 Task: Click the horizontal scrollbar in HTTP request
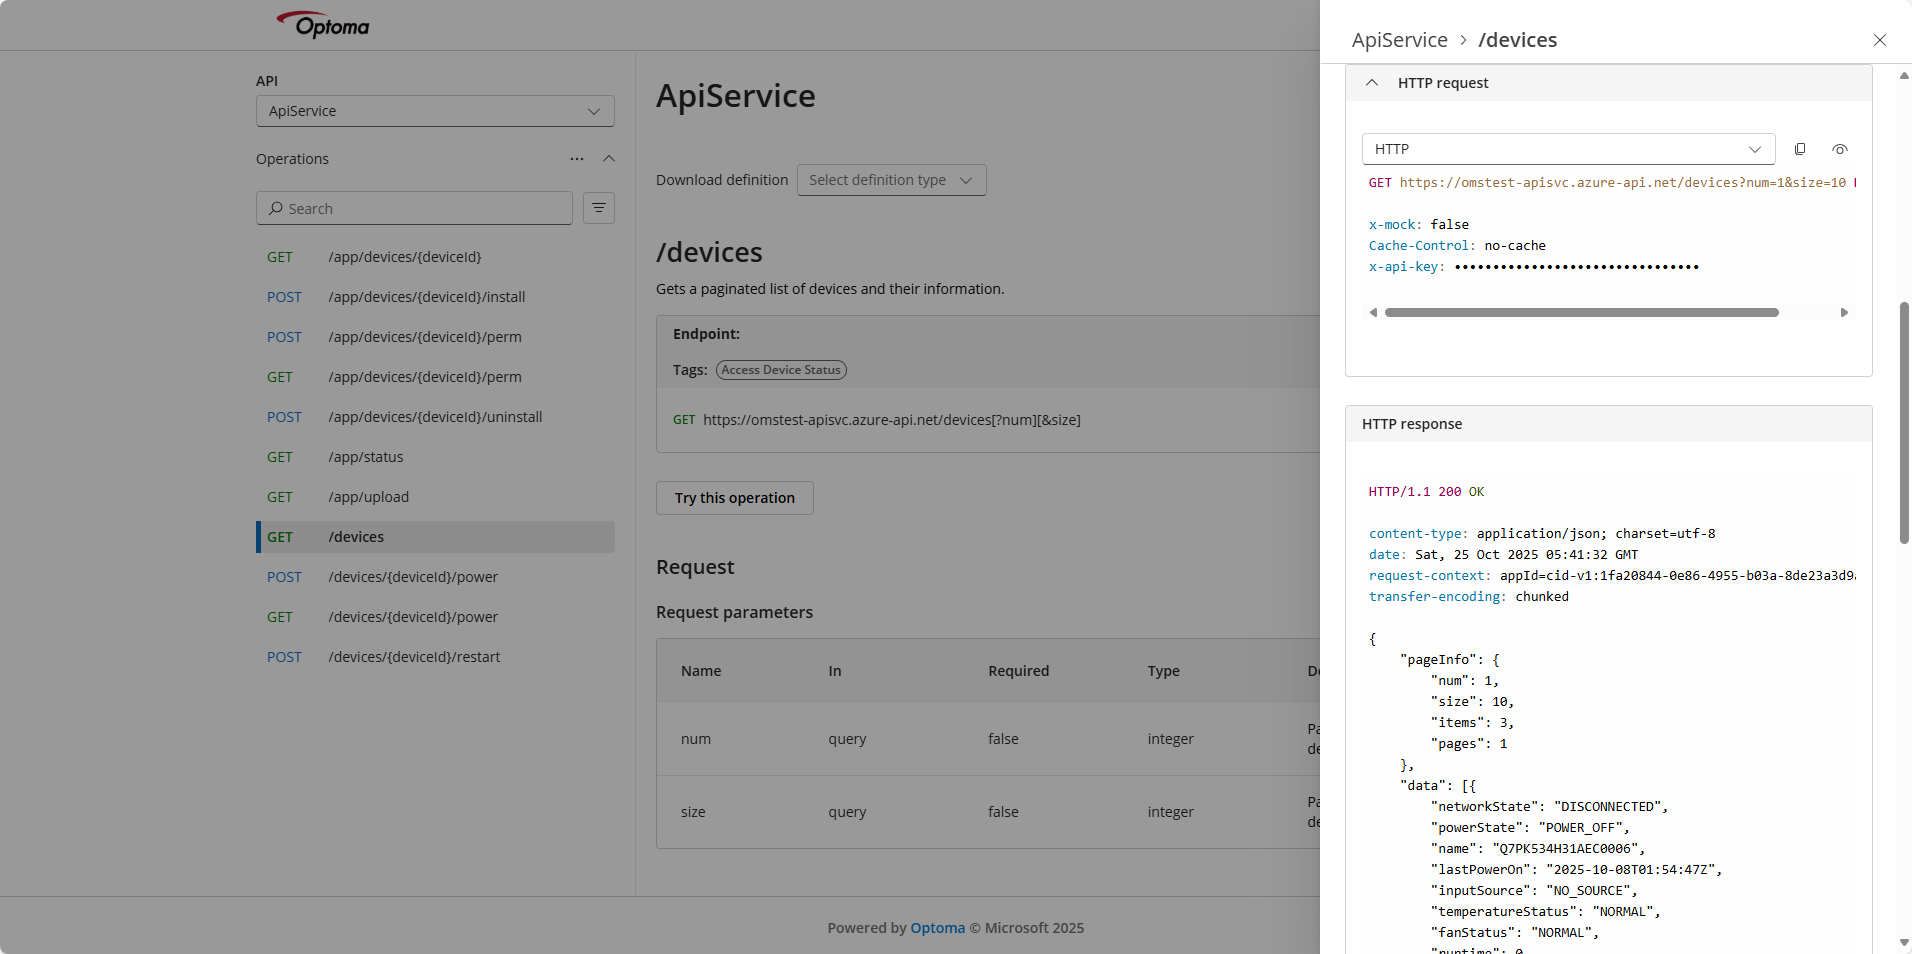point(1580,313)
